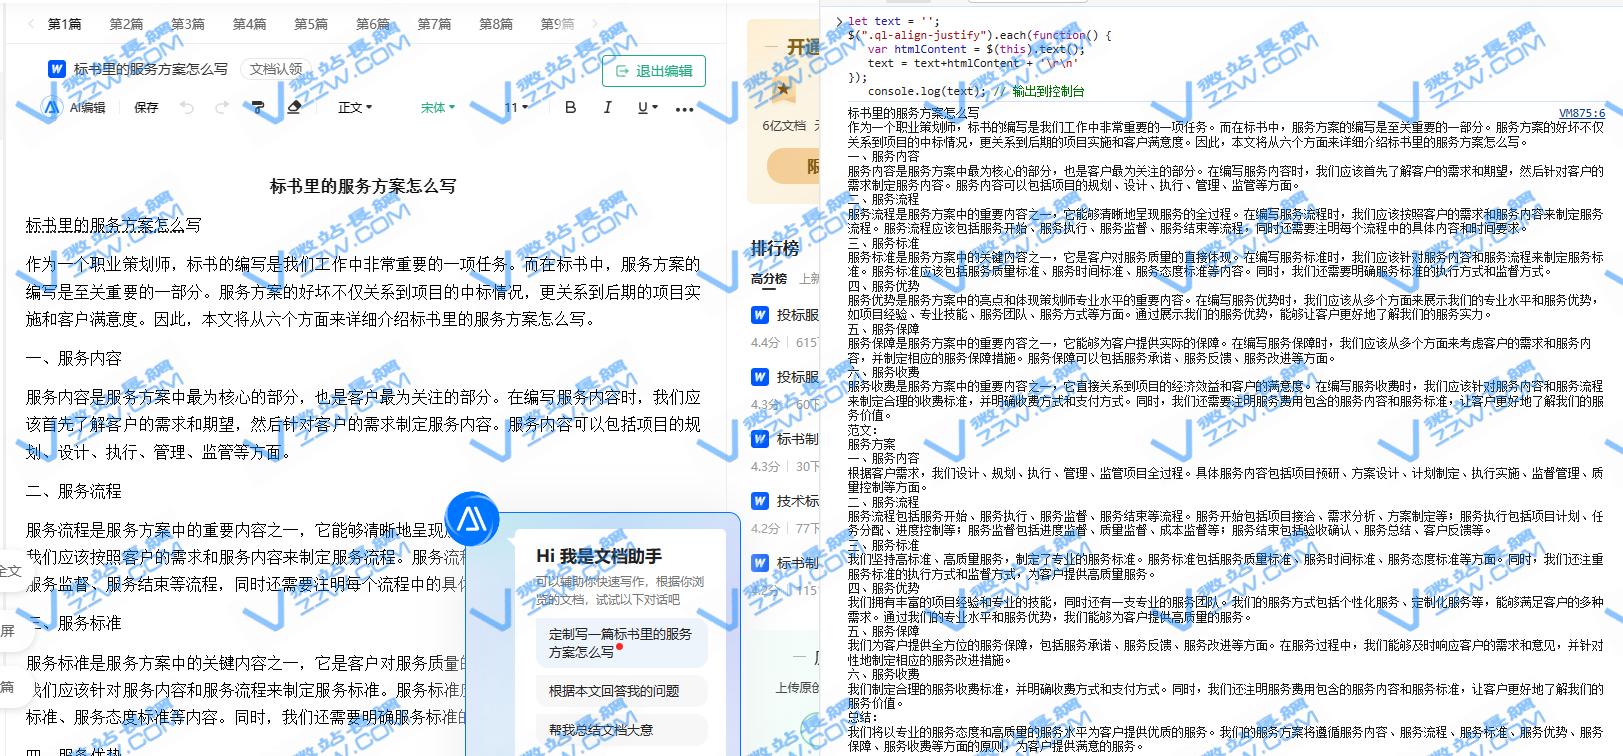
Task: Switch to the 第1篇 tab
Action: [65, 23]
